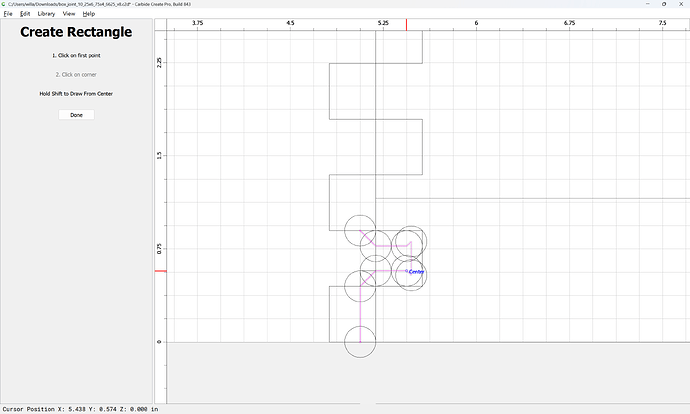Click the Done button

coord(76,115)
